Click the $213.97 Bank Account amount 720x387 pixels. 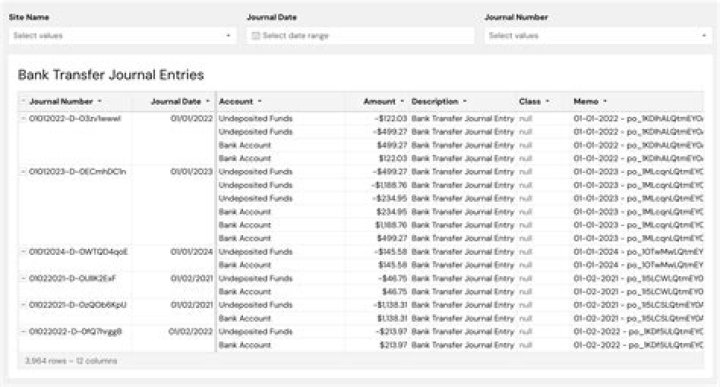[x=393, y=345]
